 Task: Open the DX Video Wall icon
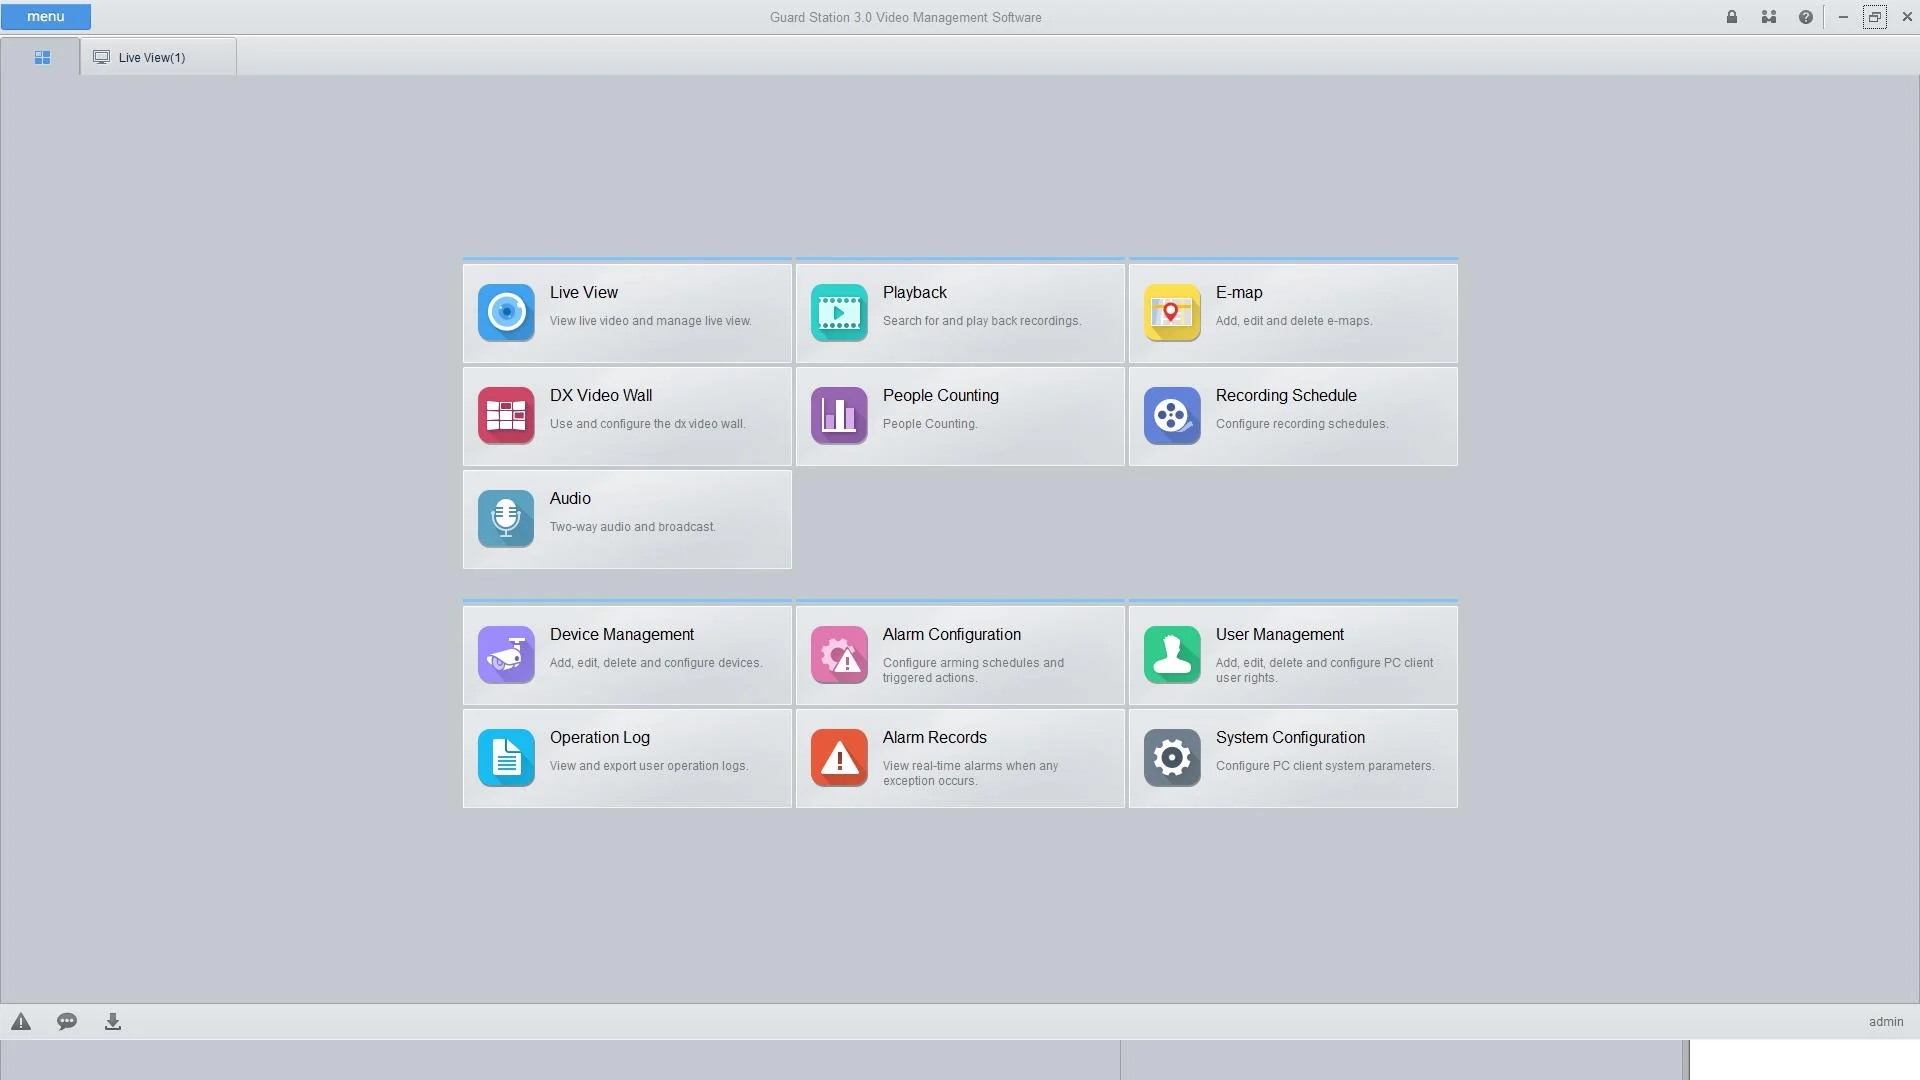[x=506, y=416]
